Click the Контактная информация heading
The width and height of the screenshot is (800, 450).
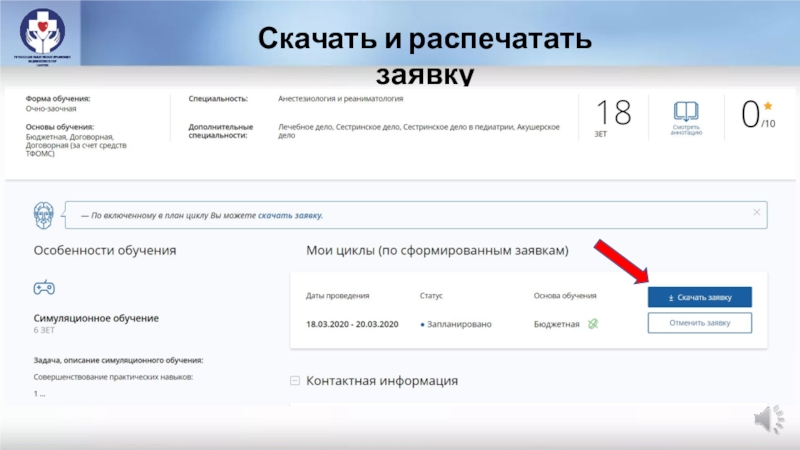[382, 381]
